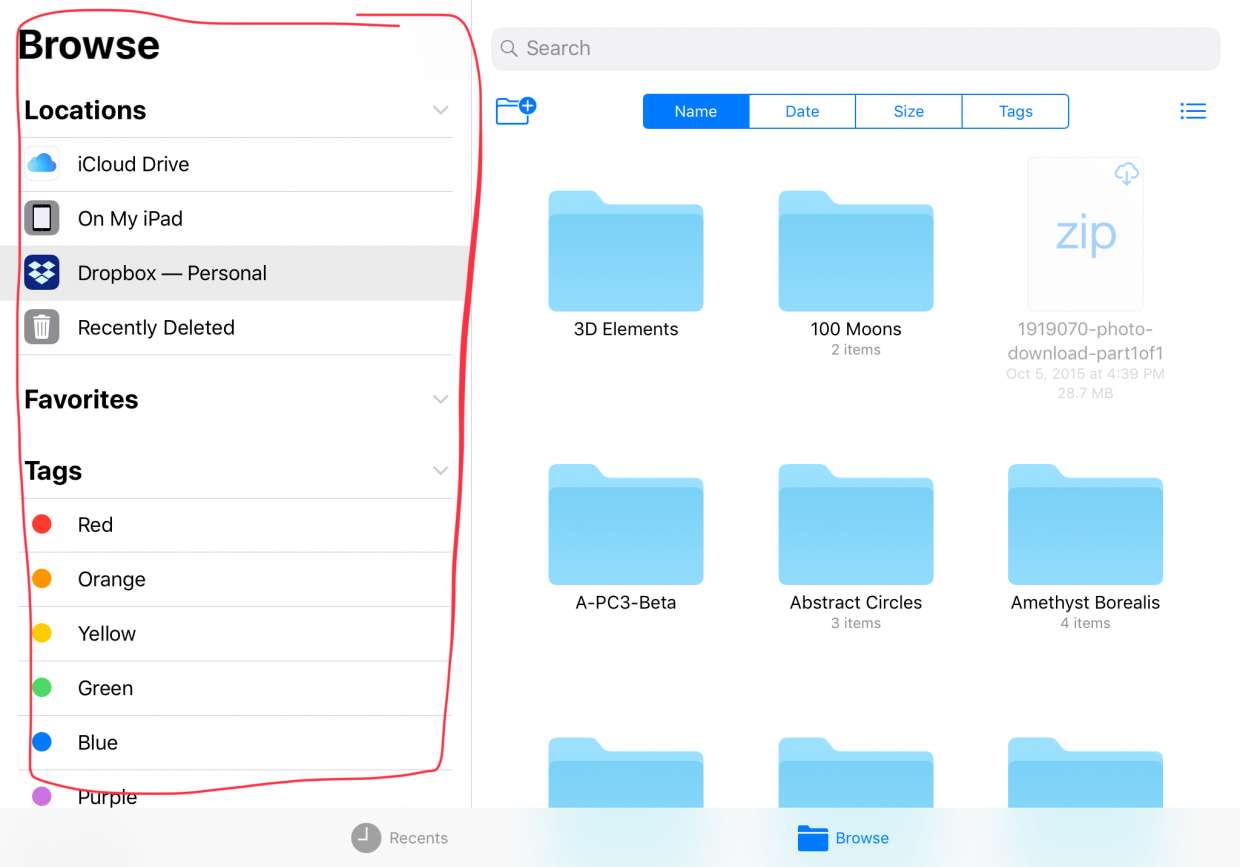The image size is (1240, 867).
Task: Collapse the Locations section
Action: (440, 110)
